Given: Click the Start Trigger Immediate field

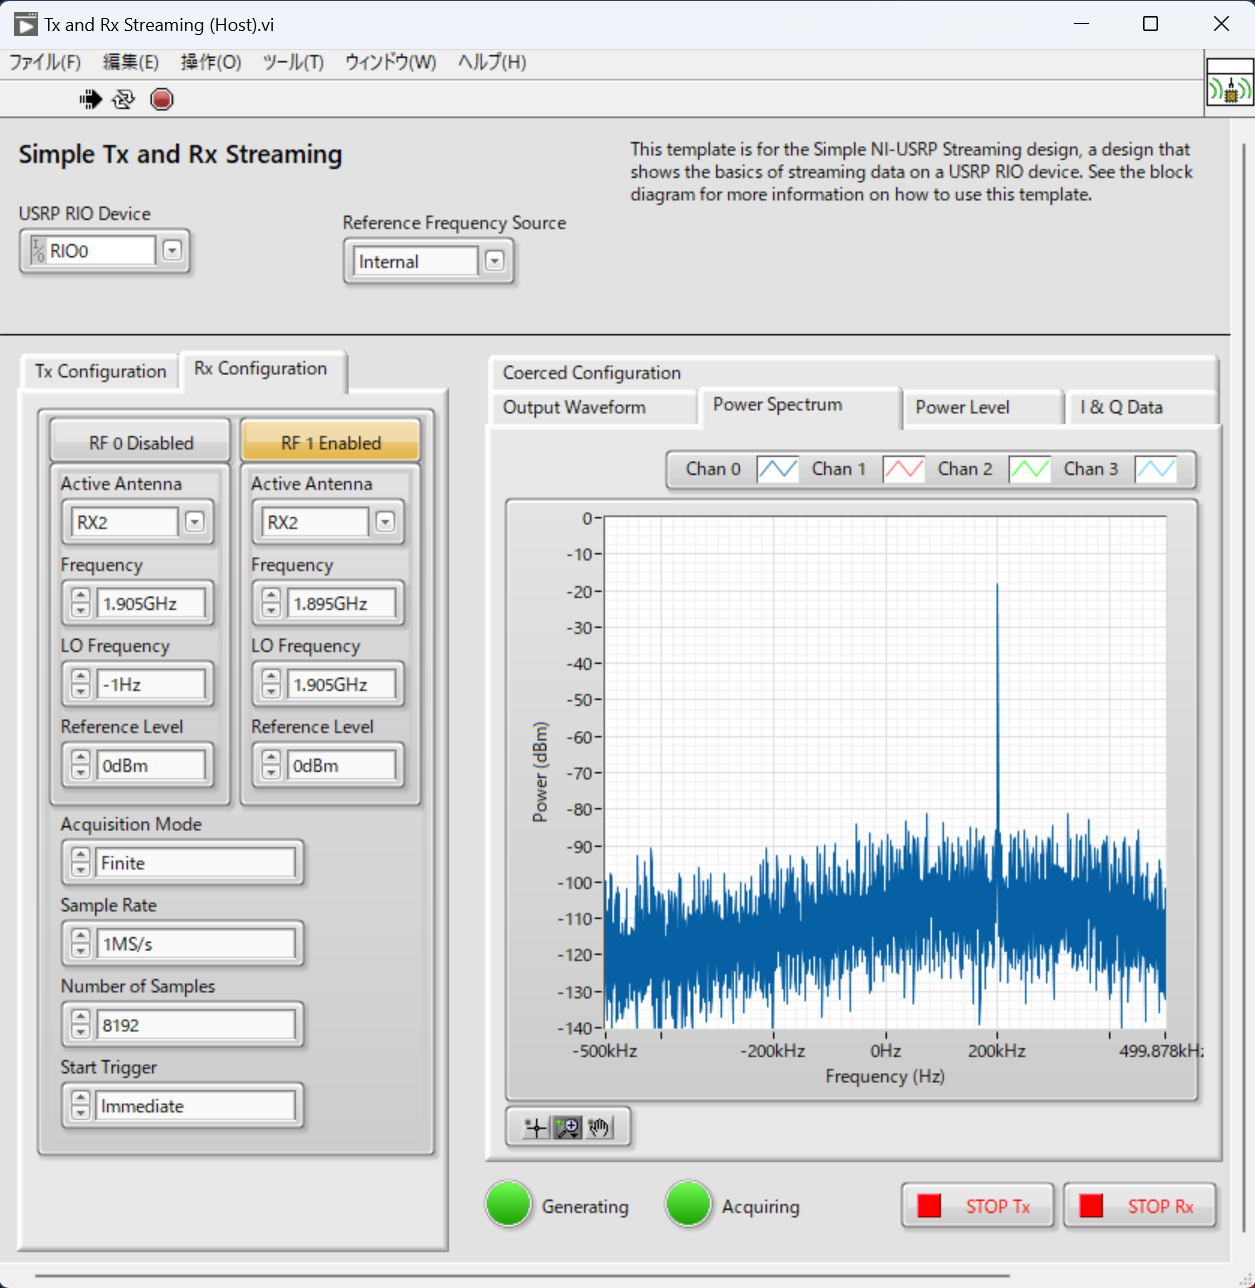Looking at the screenshot, I should tap(196, 1105).
